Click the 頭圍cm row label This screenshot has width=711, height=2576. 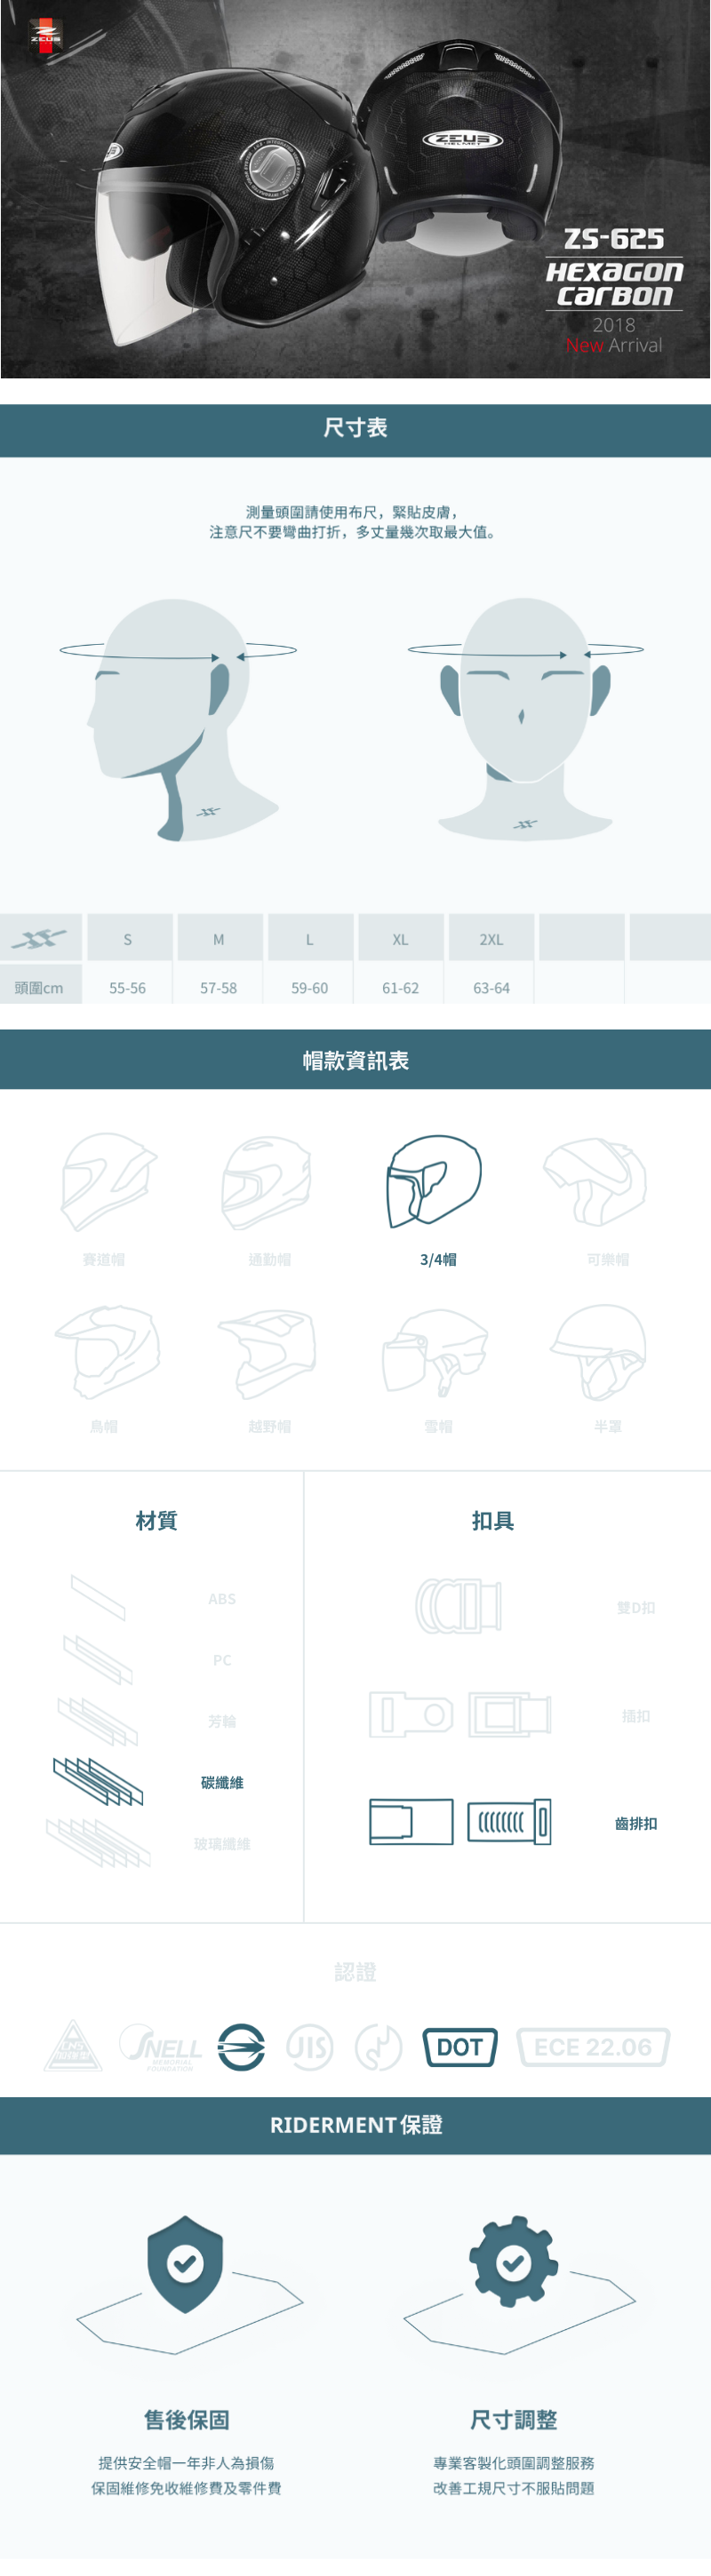[41, 986]
